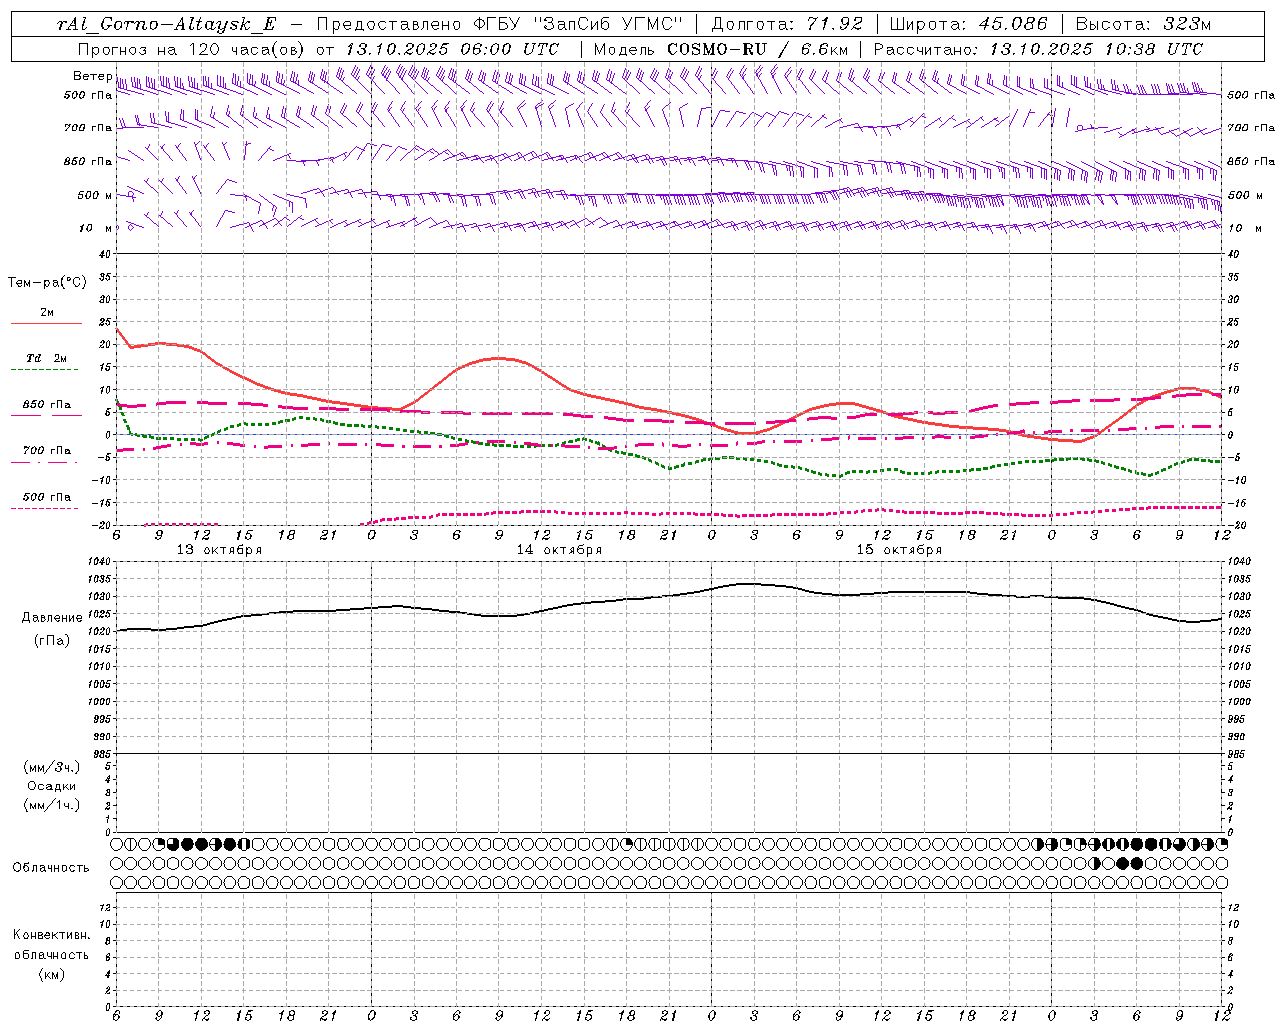The height and width of the screenshot is (1024, 1280).
Task: Click the 850 гПа temperature legend entry
Action: pos(47,405)
